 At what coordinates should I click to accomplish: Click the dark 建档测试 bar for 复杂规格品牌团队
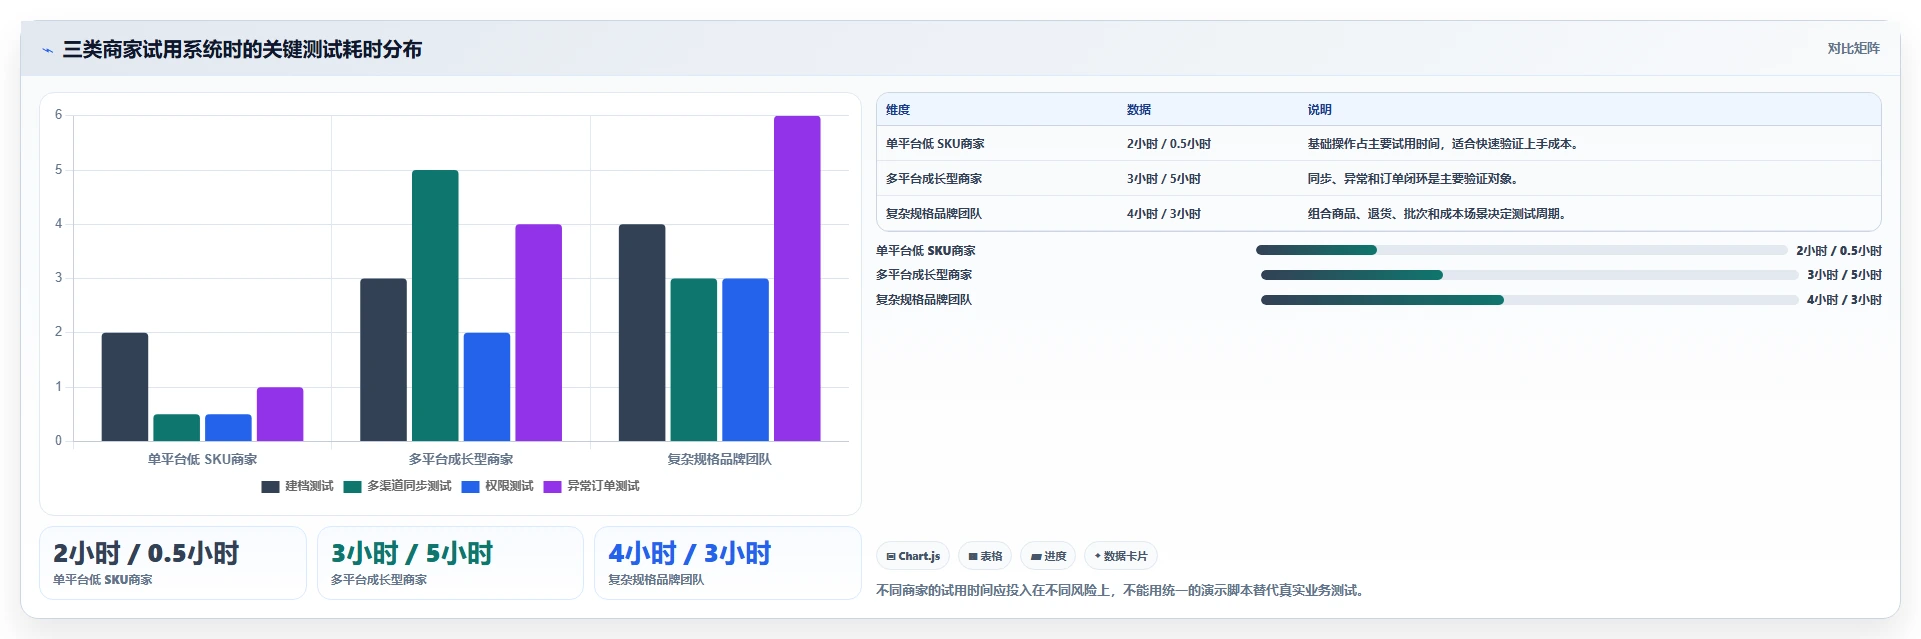click(642, 333)
